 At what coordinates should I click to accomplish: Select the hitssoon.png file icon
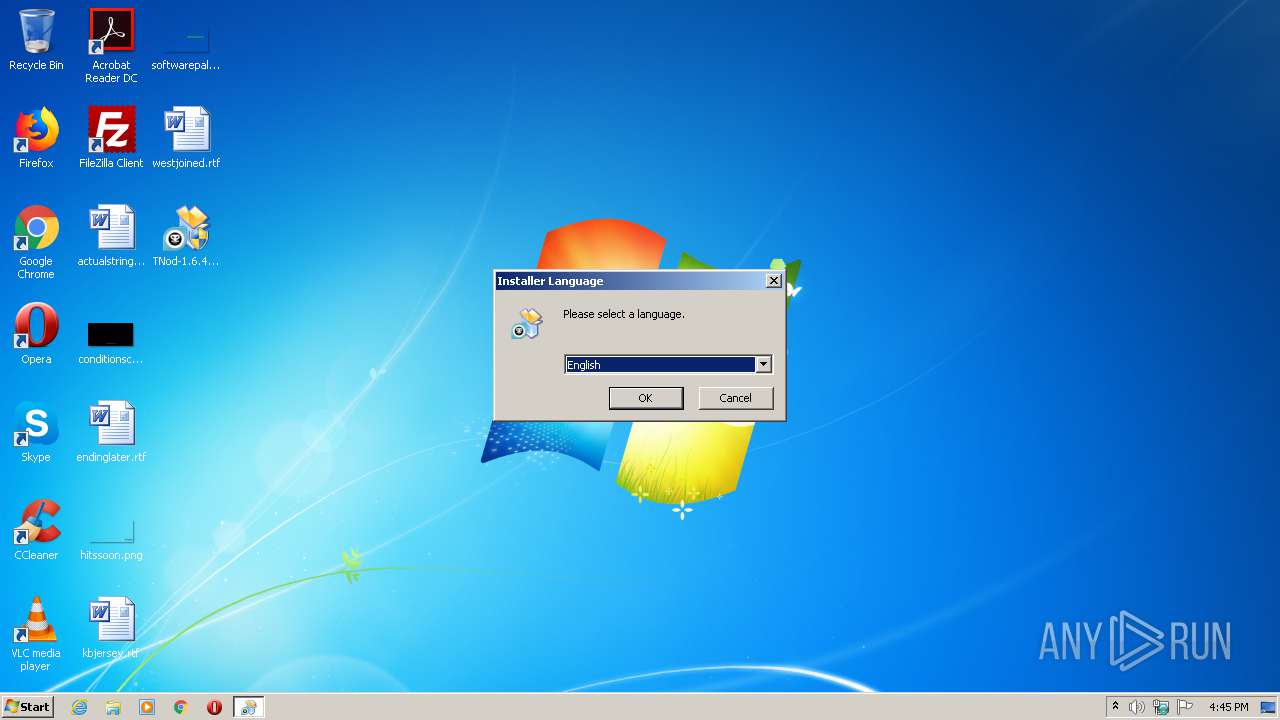coord(111,540)
